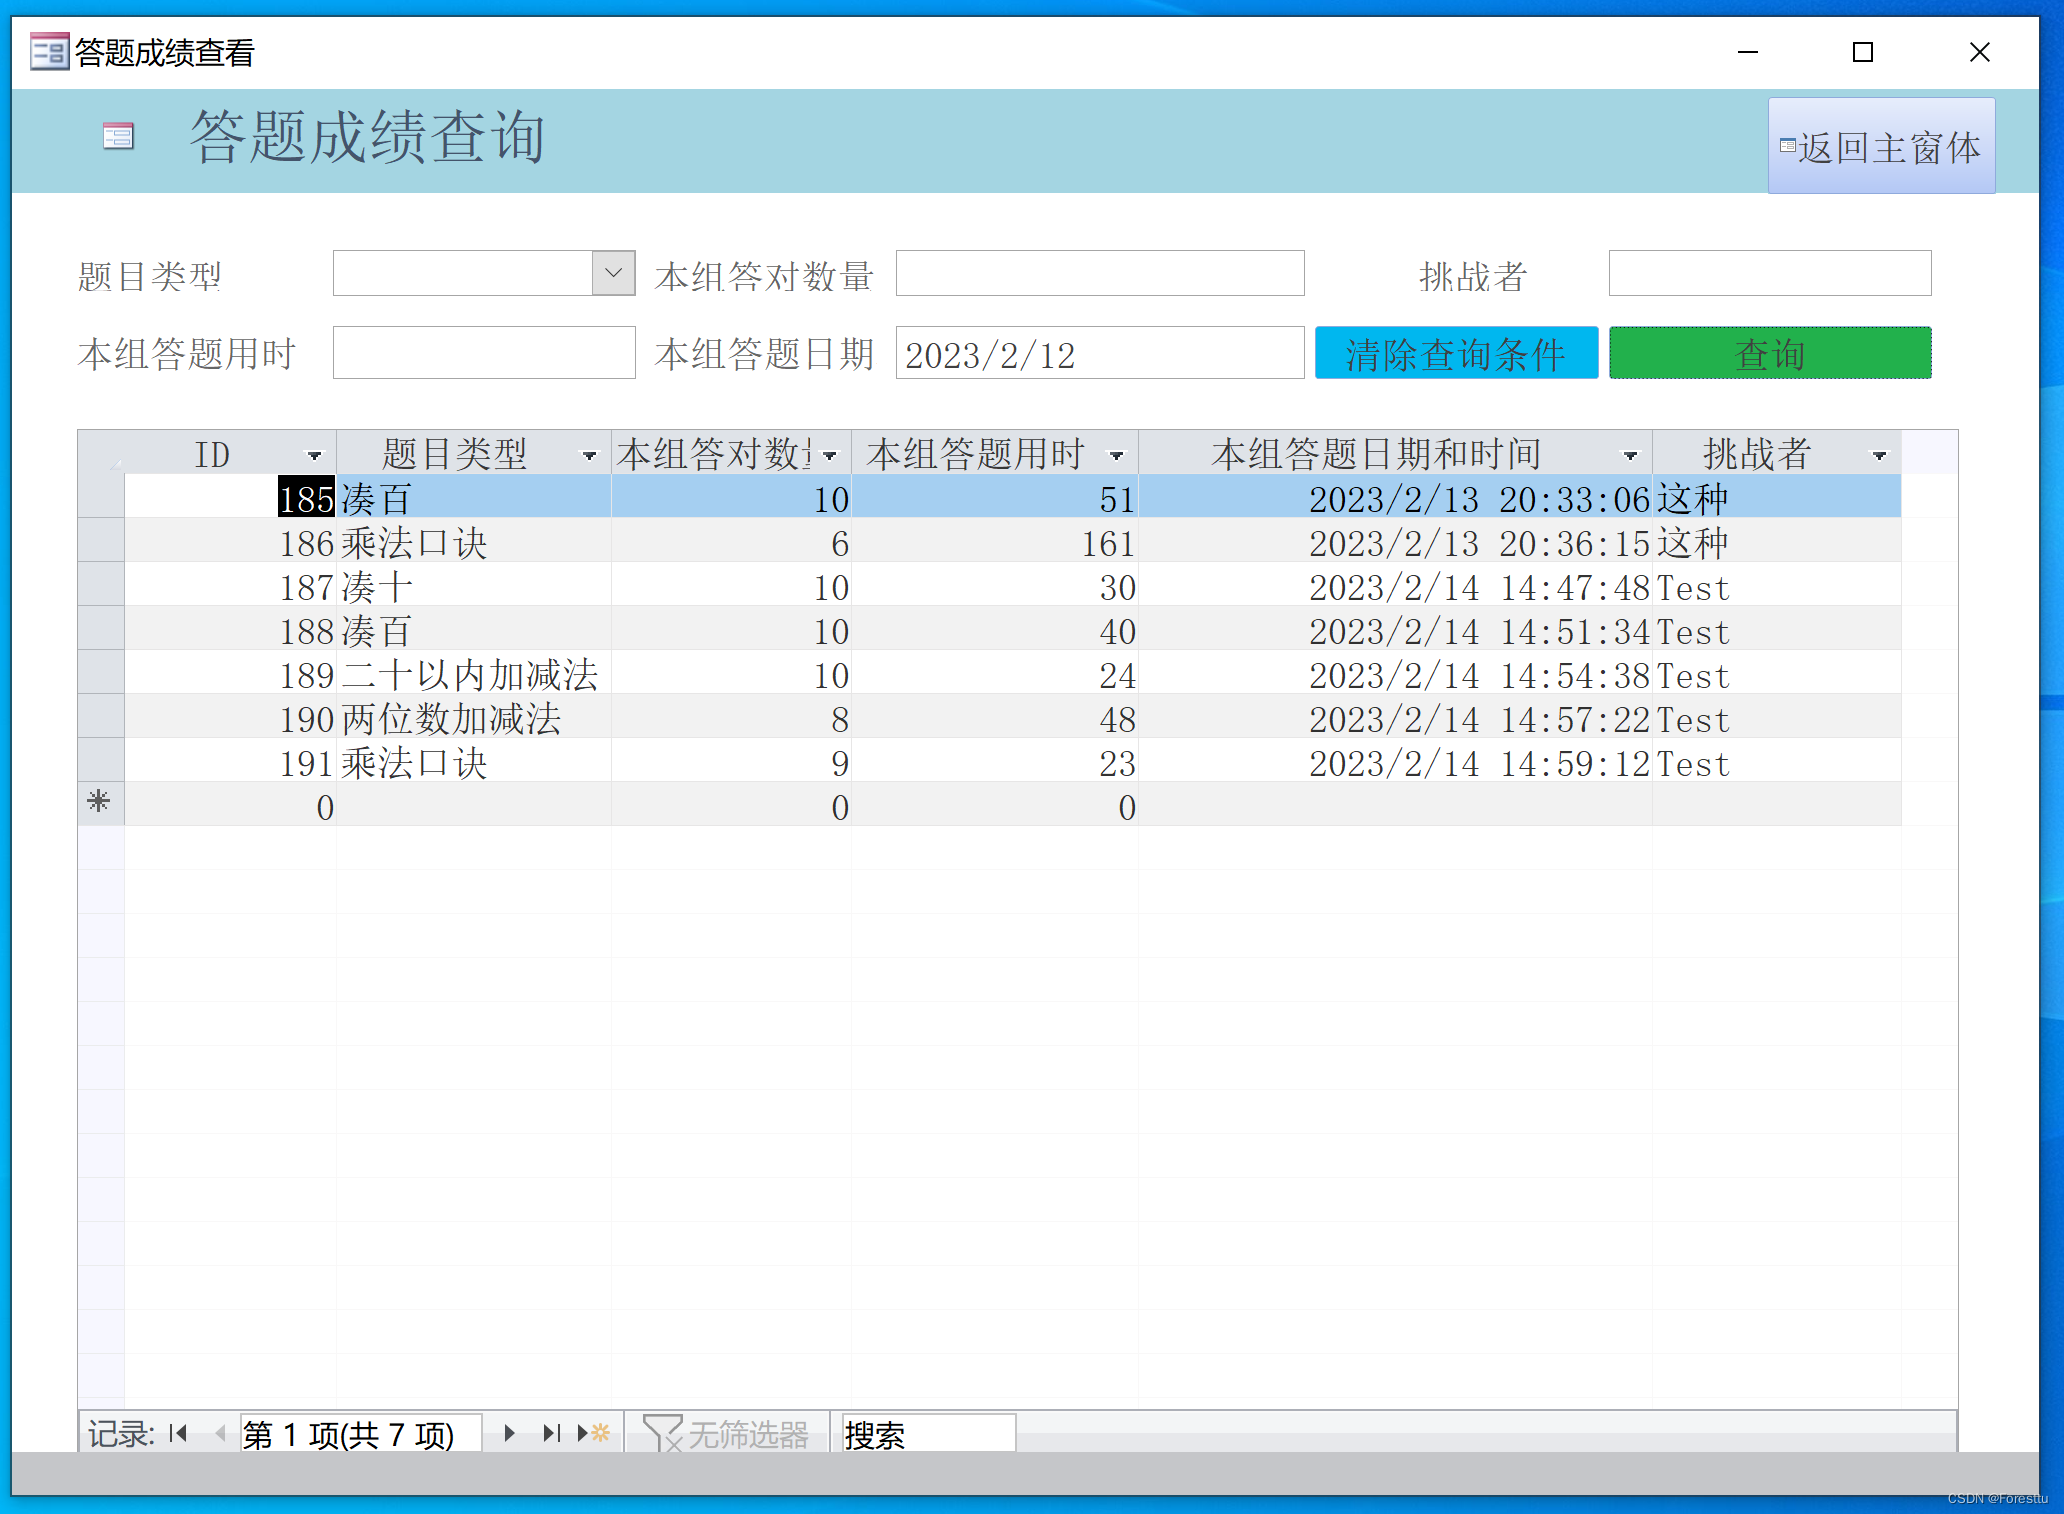
Task: Create new blank record navigation icon
Action: (594, 1433)
